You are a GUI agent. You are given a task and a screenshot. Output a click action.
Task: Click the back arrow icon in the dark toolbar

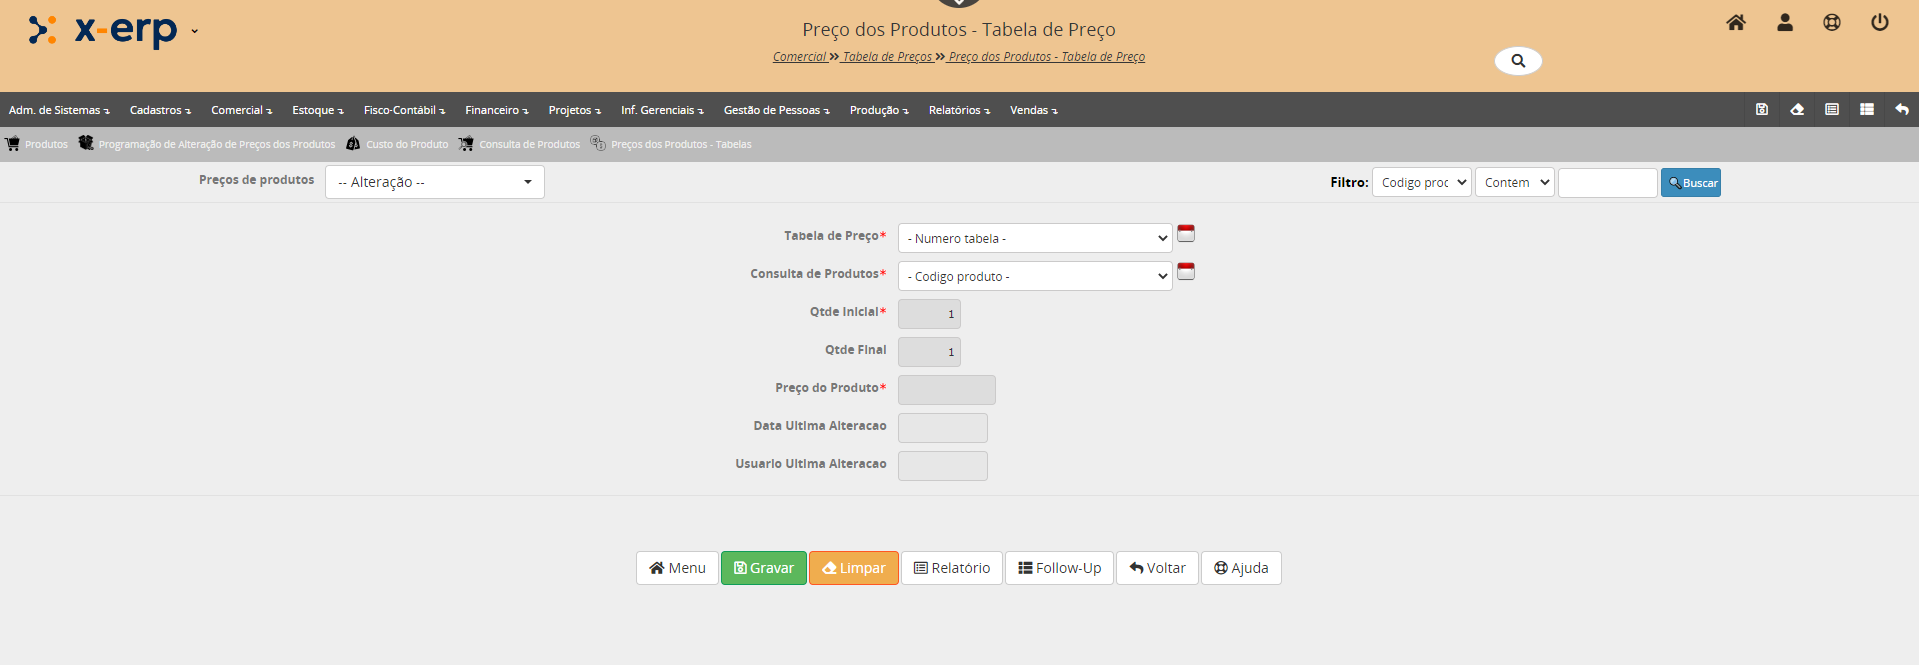[1902, 110]
